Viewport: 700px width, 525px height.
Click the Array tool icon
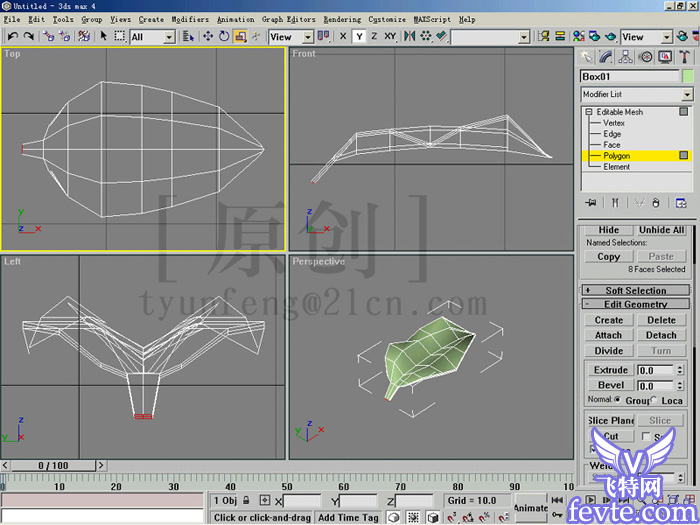pyautogui.click(x=425, y=36)
